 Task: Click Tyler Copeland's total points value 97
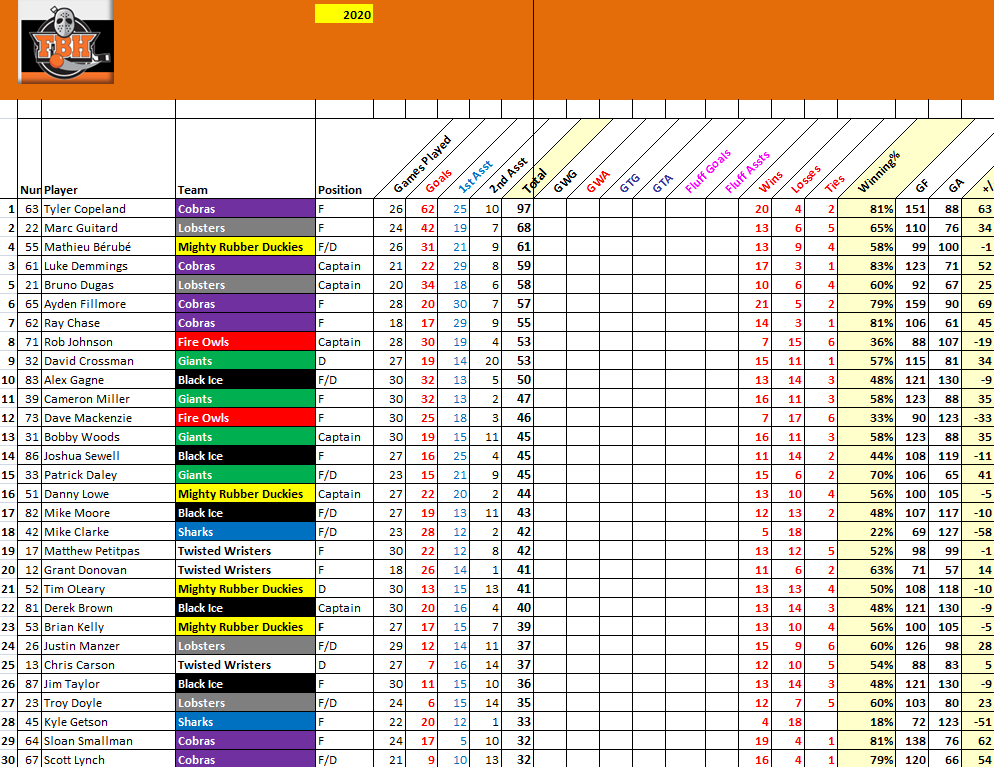(521, 209)
